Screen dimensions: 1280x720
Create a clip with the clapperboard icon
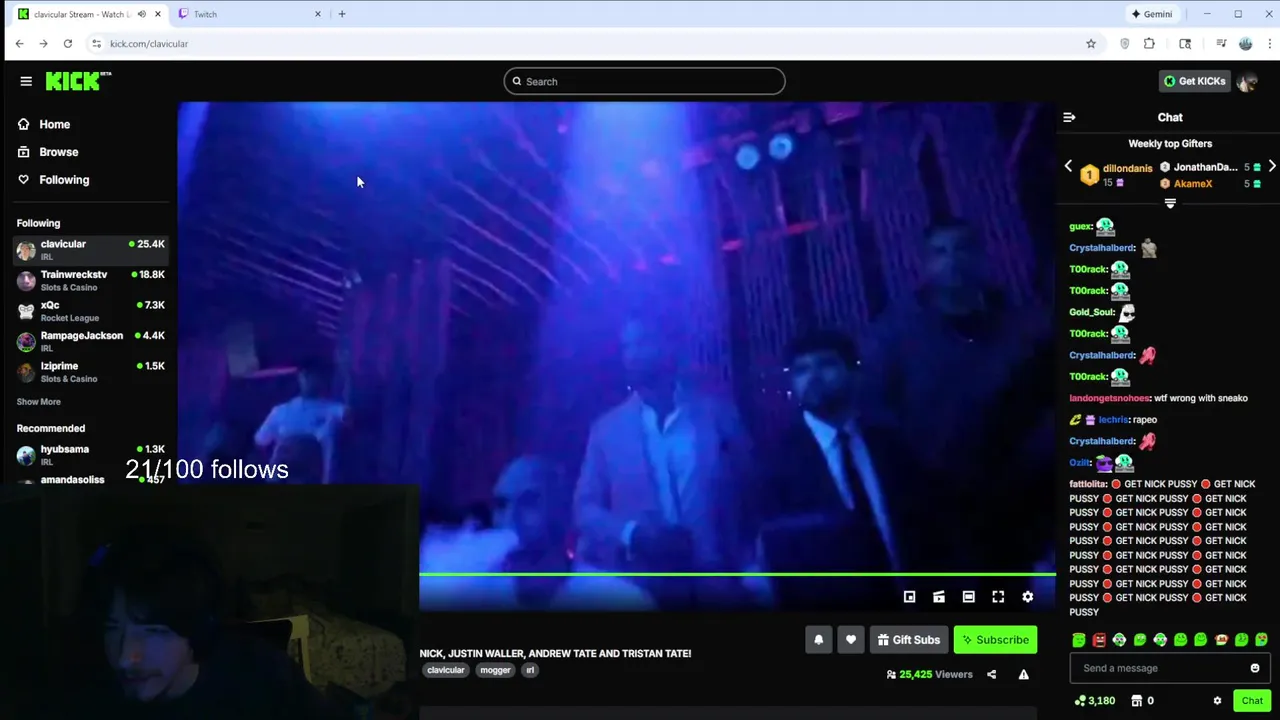point(939,597)
